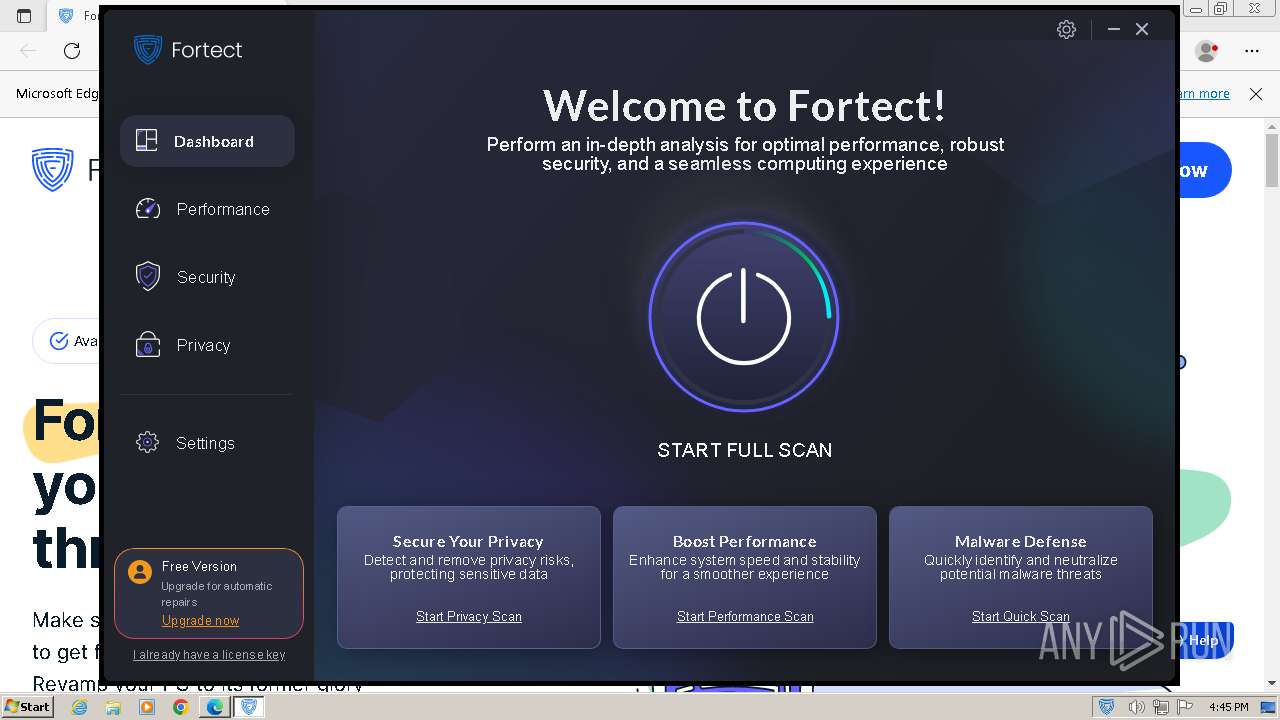The height and width of the screenshot is (720, 1280).
Task: Start Privacy Scan link
Action: [x=469, y=617]
